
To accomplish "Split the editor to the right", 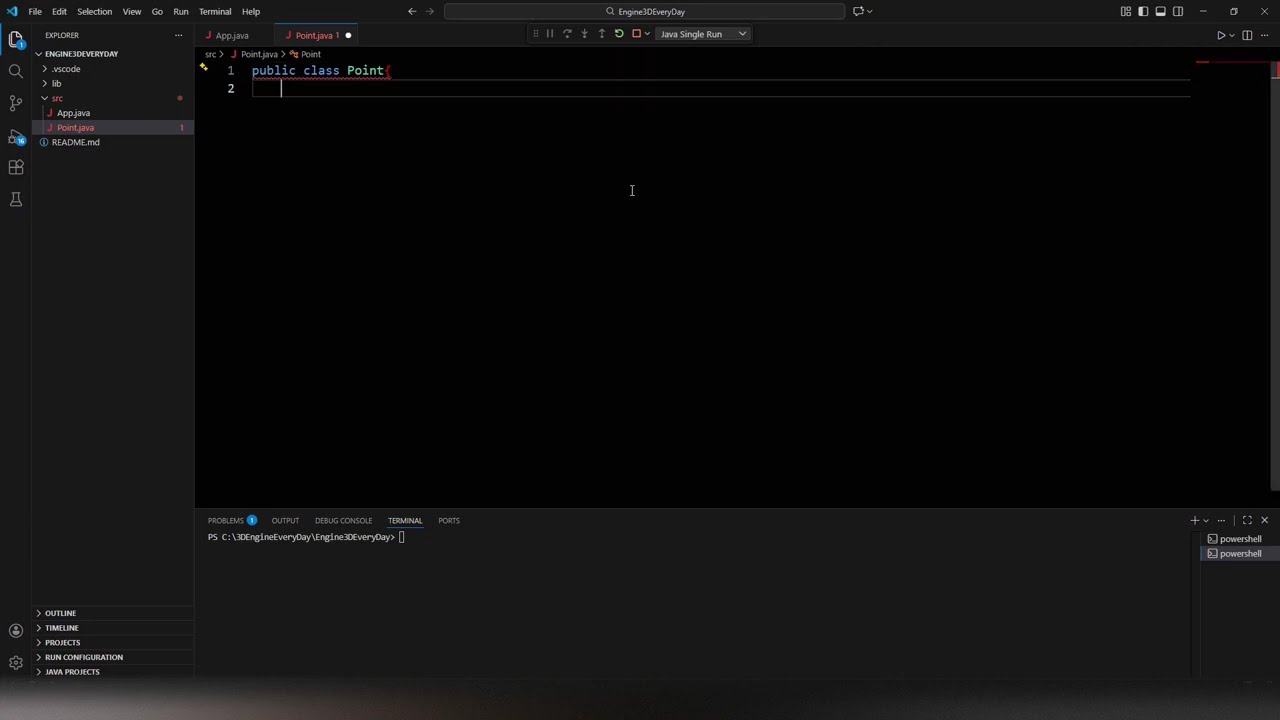I will pyautogui.click(x=1247, y=35).
